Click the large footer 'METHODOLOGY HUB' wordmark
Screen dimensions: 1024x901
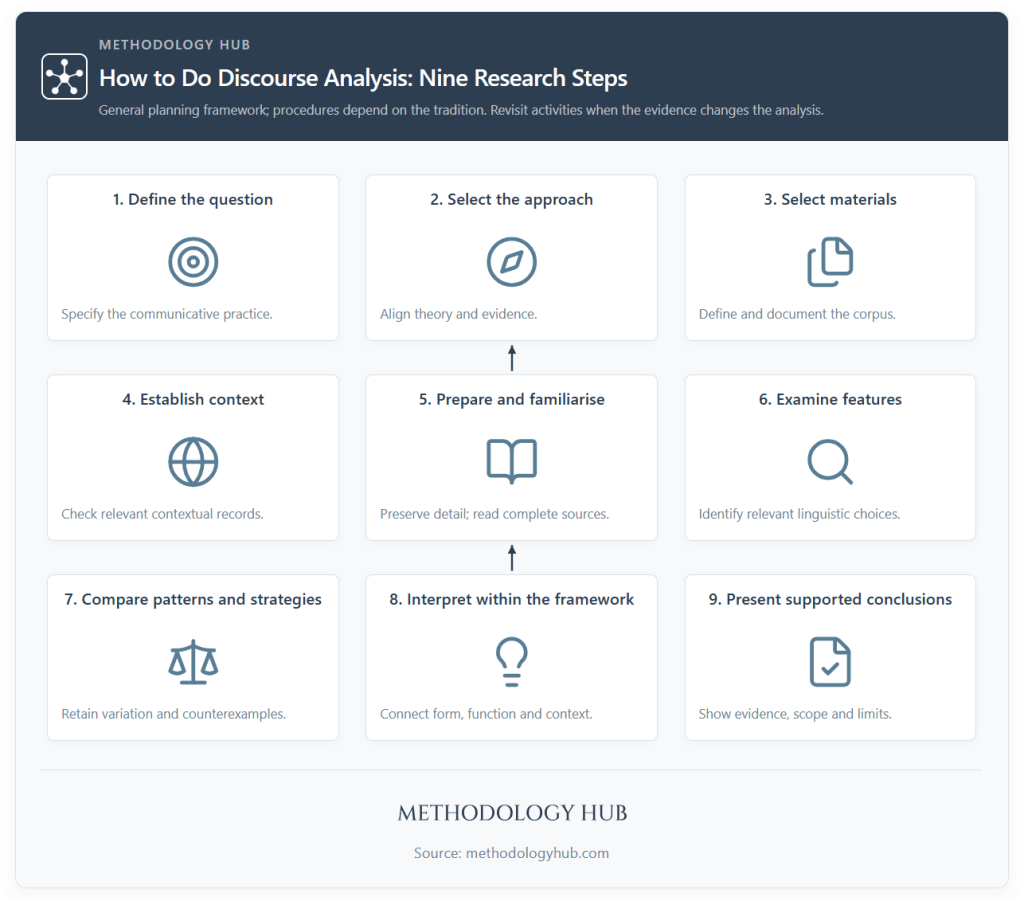512,813
